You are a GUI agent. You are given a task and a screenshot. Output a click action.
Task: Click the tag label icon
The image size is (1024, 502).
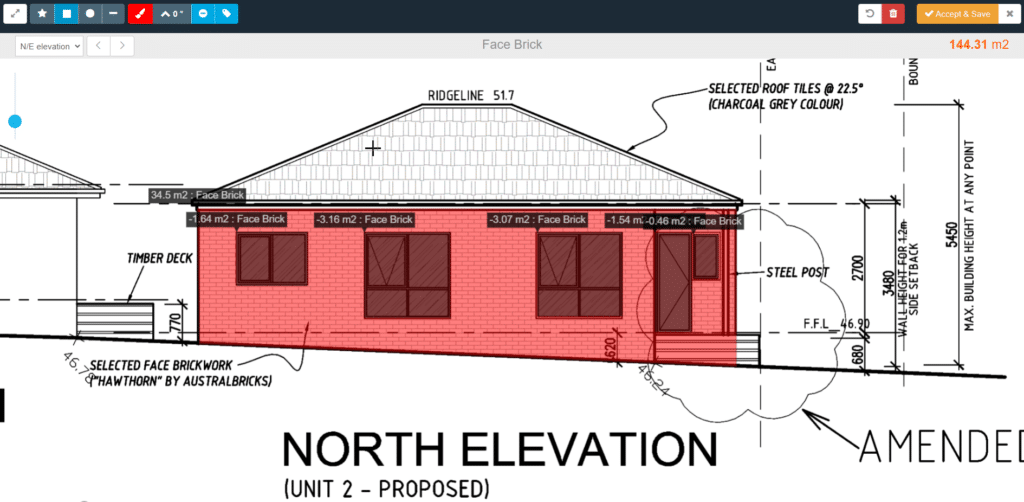tap(227, 14)
